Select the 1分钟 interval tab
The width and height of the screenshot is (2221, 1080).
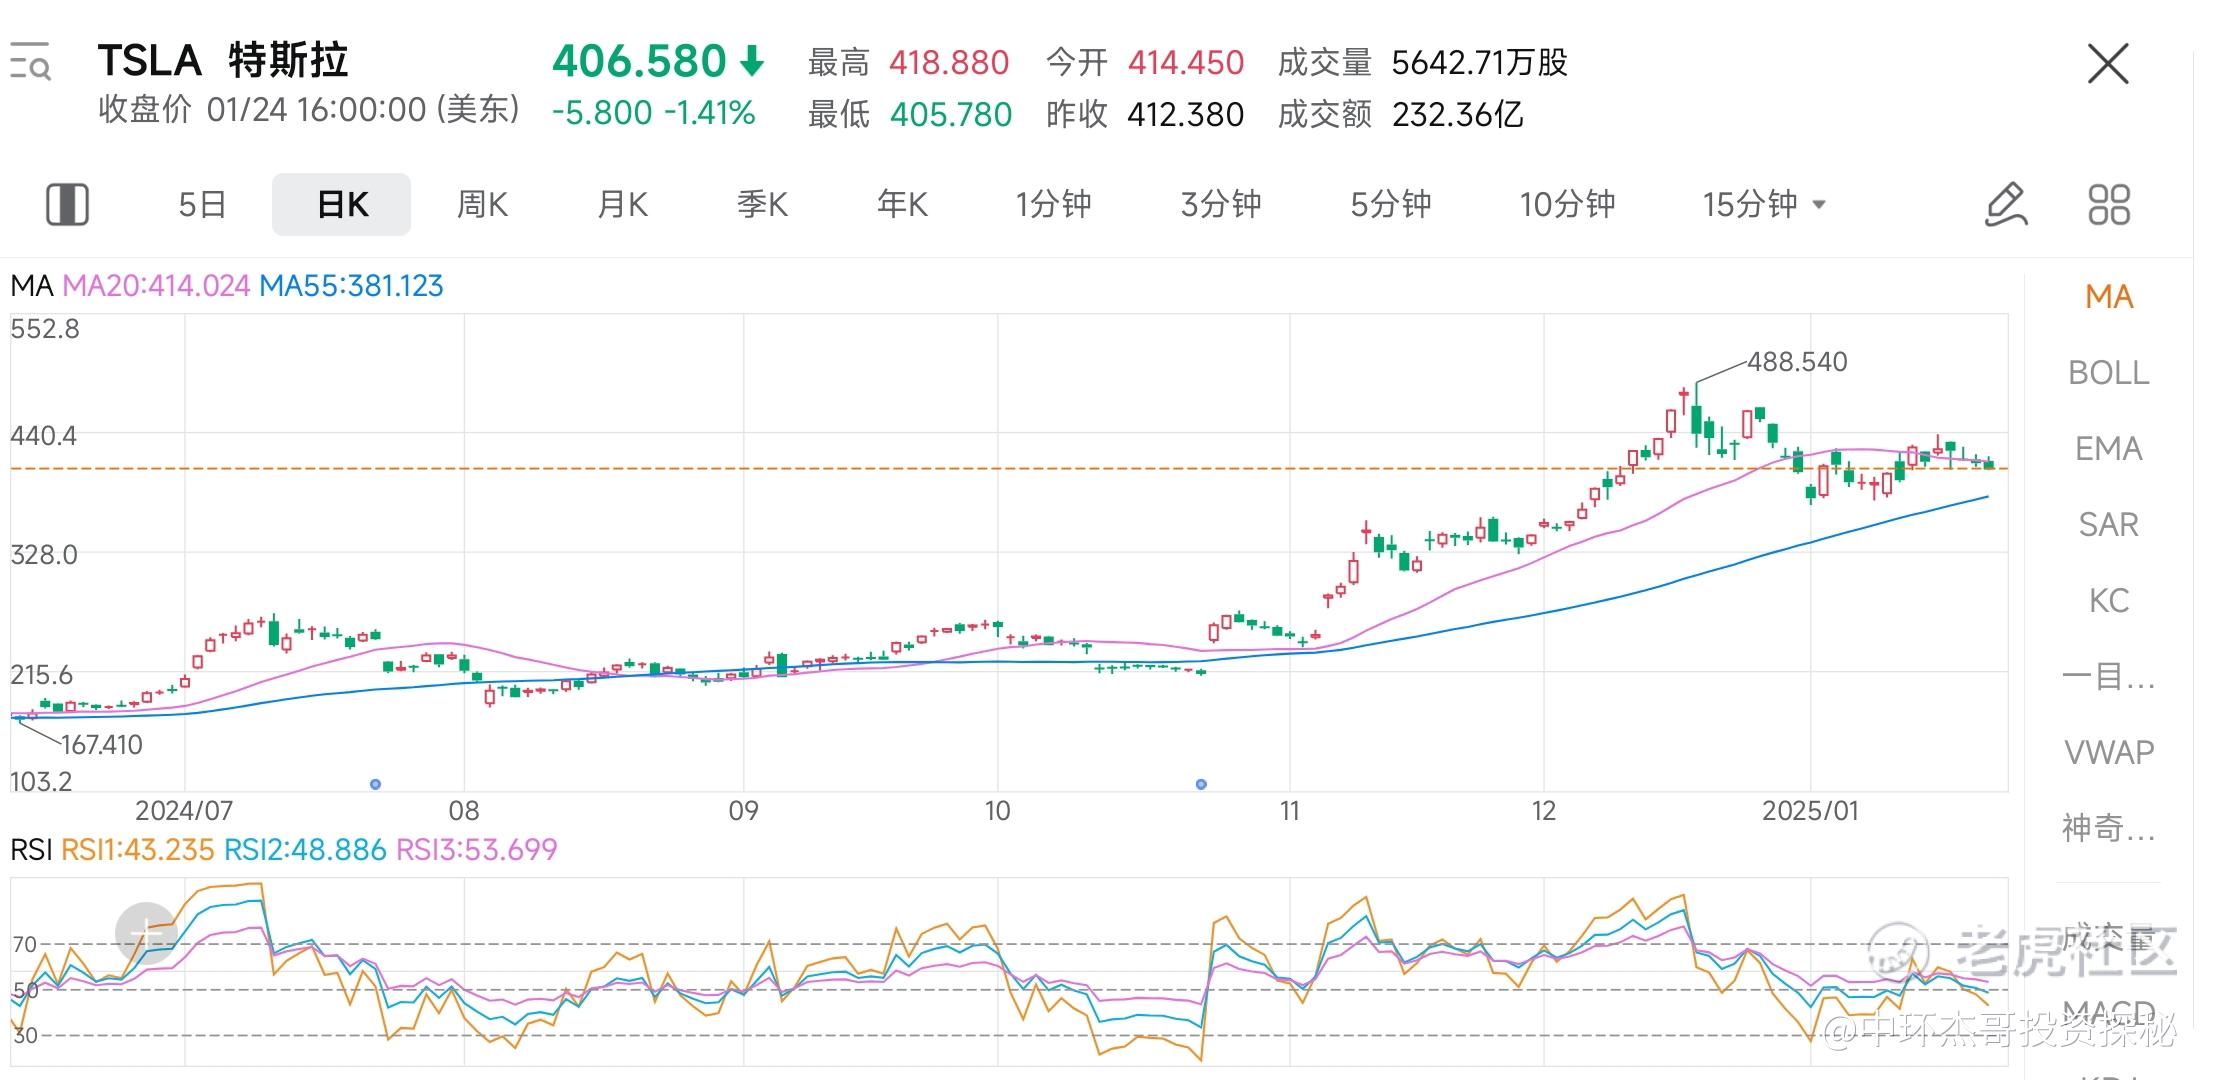(x=1053, y=204)
